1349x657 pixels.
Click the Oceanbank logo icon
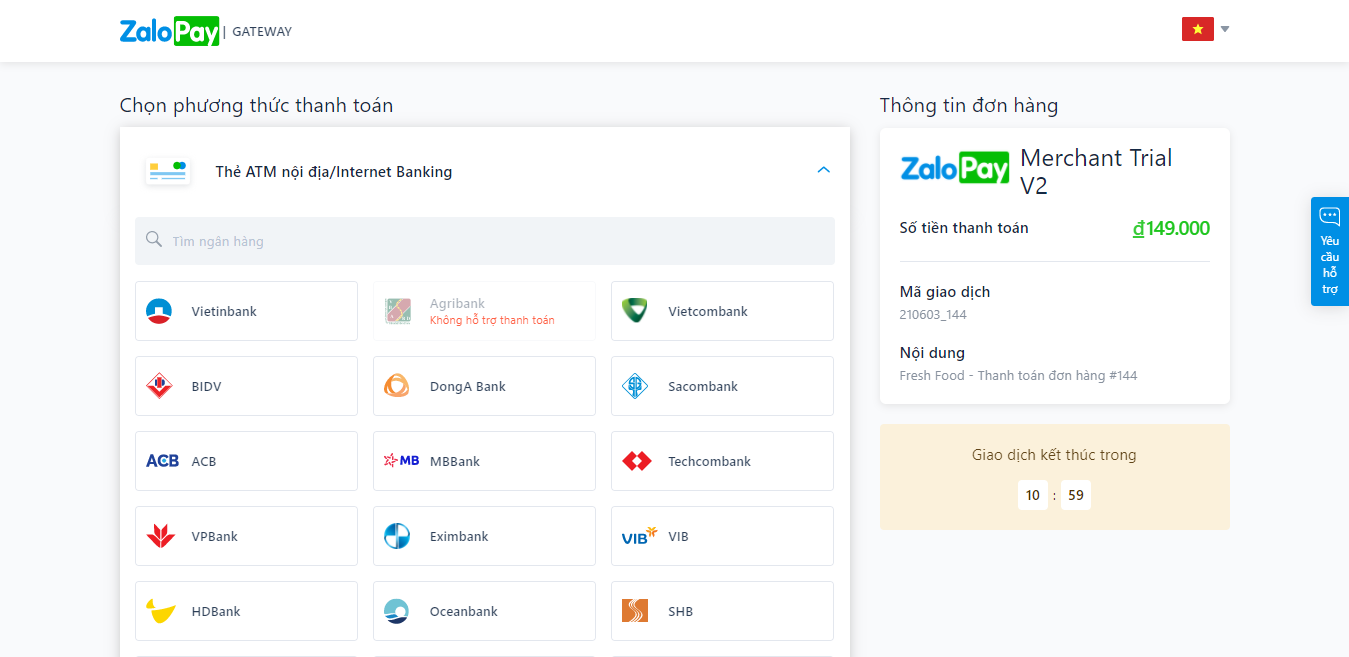397,611
